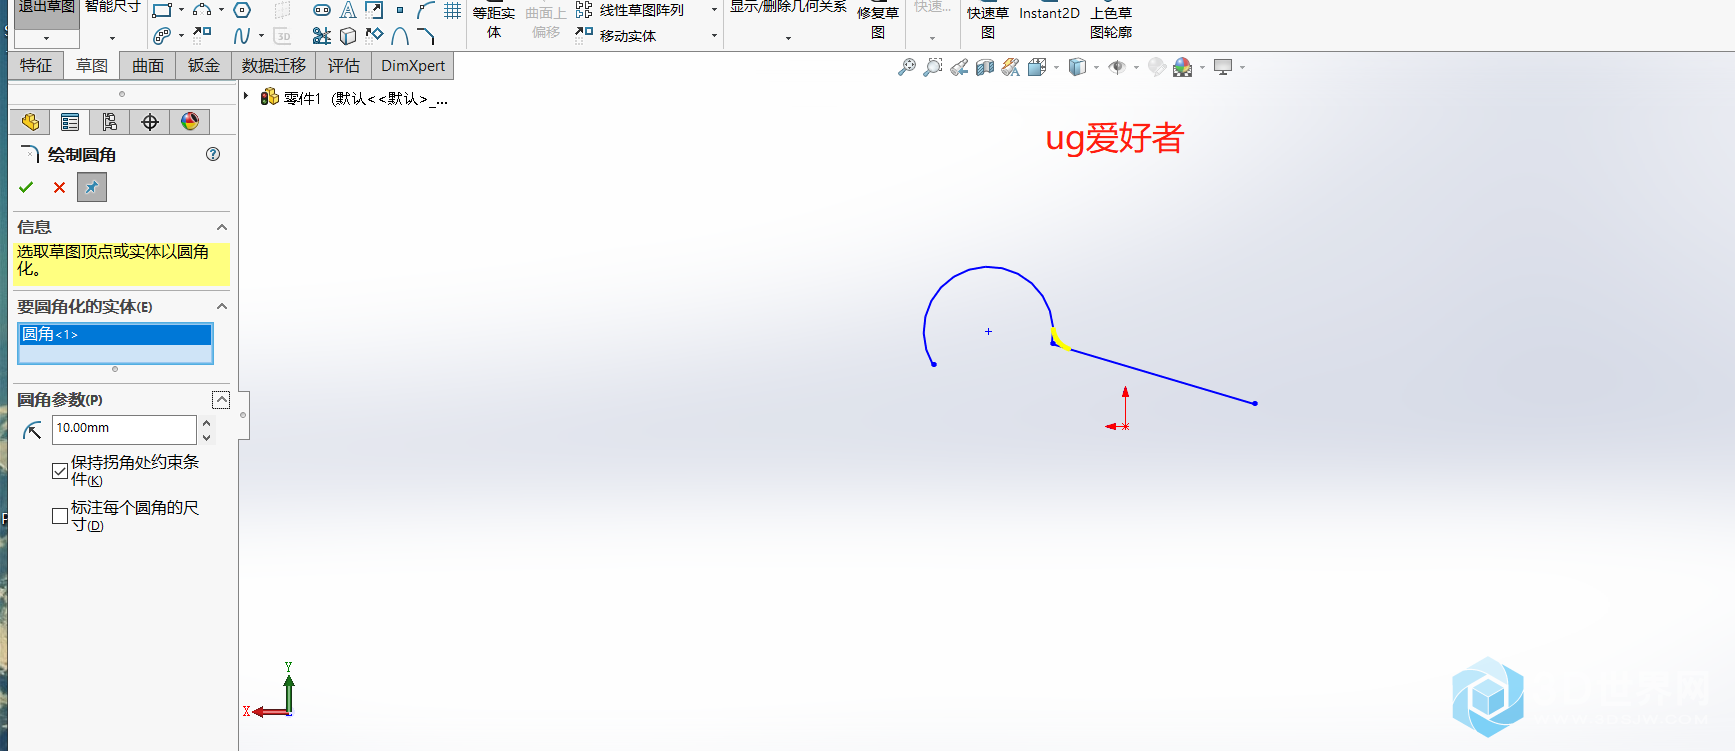Click the fillet radius 10.00mm field
Viewport: 1735px width, 751px height.
(124, 429)
